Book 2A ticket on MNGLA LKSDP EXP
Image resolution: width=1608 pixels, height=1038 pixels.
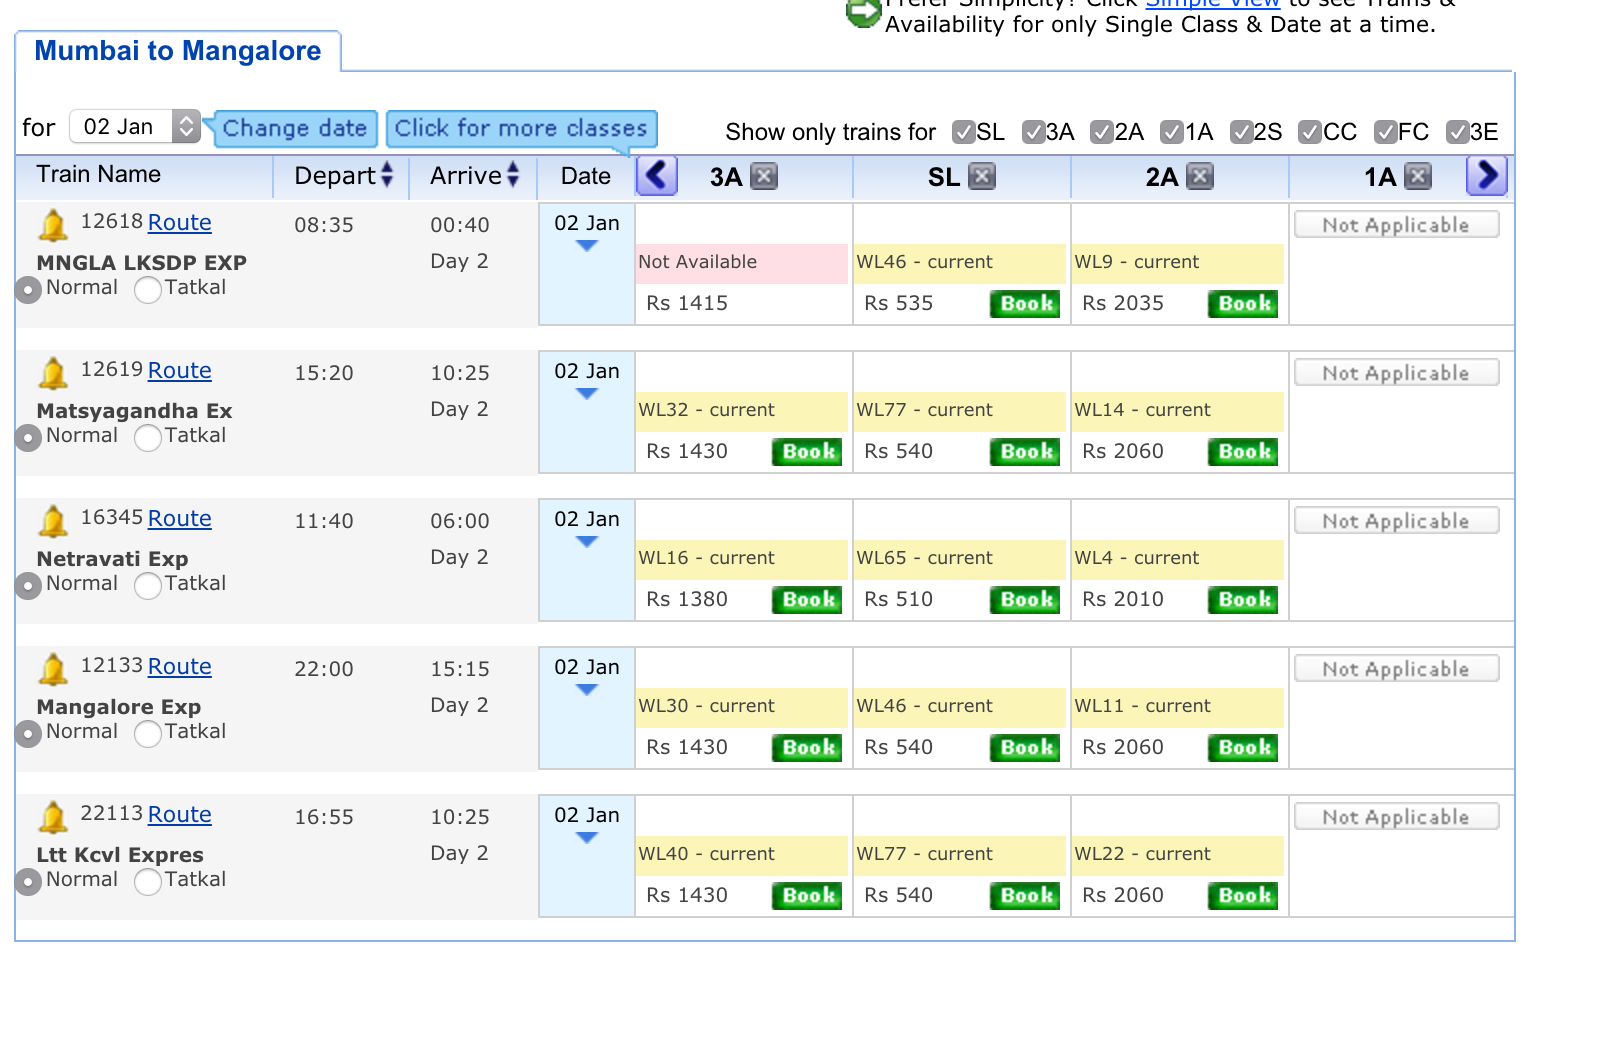click(1243, 304)
